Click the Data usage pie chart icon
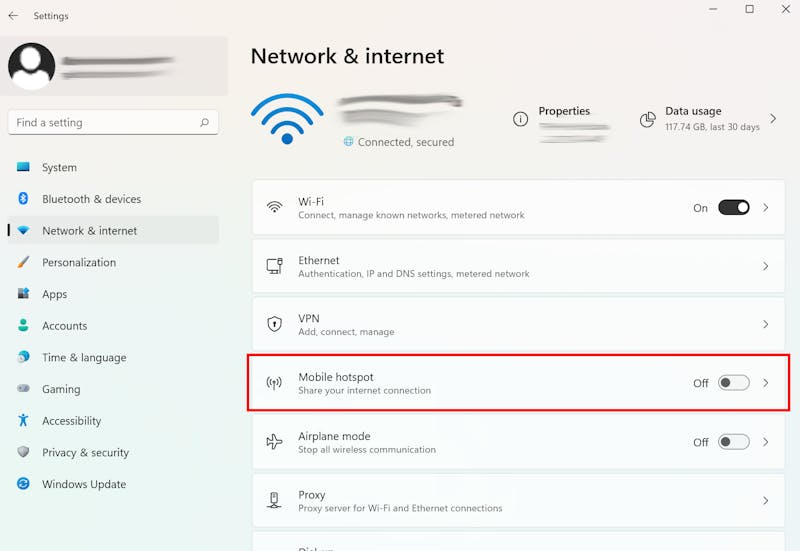This screenshot has height=551, width=800. coord(647,119)
